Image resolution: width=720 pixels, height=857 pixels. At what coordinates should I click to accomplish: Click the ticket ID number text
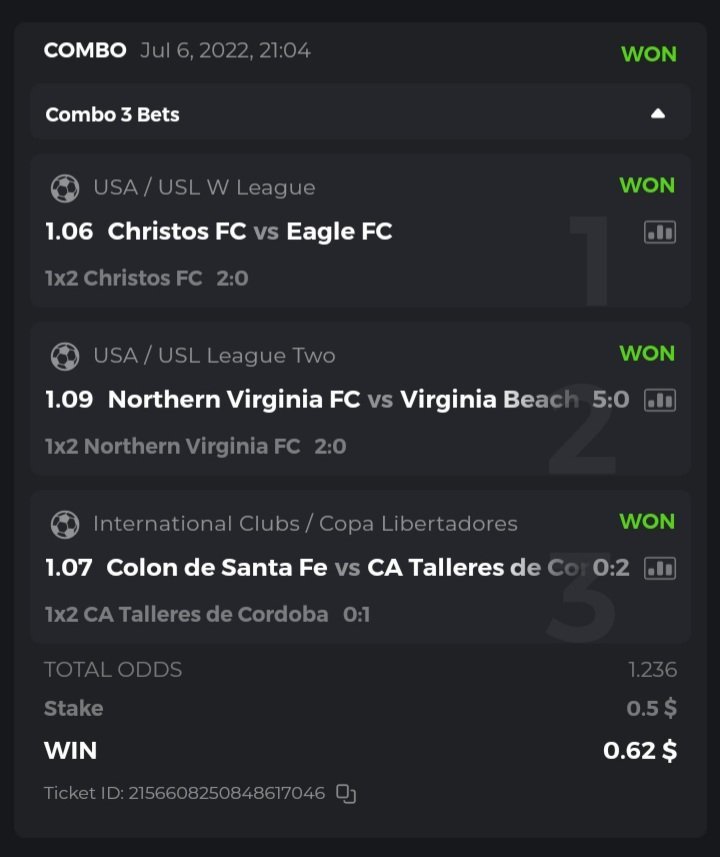[x=227, y=793]
